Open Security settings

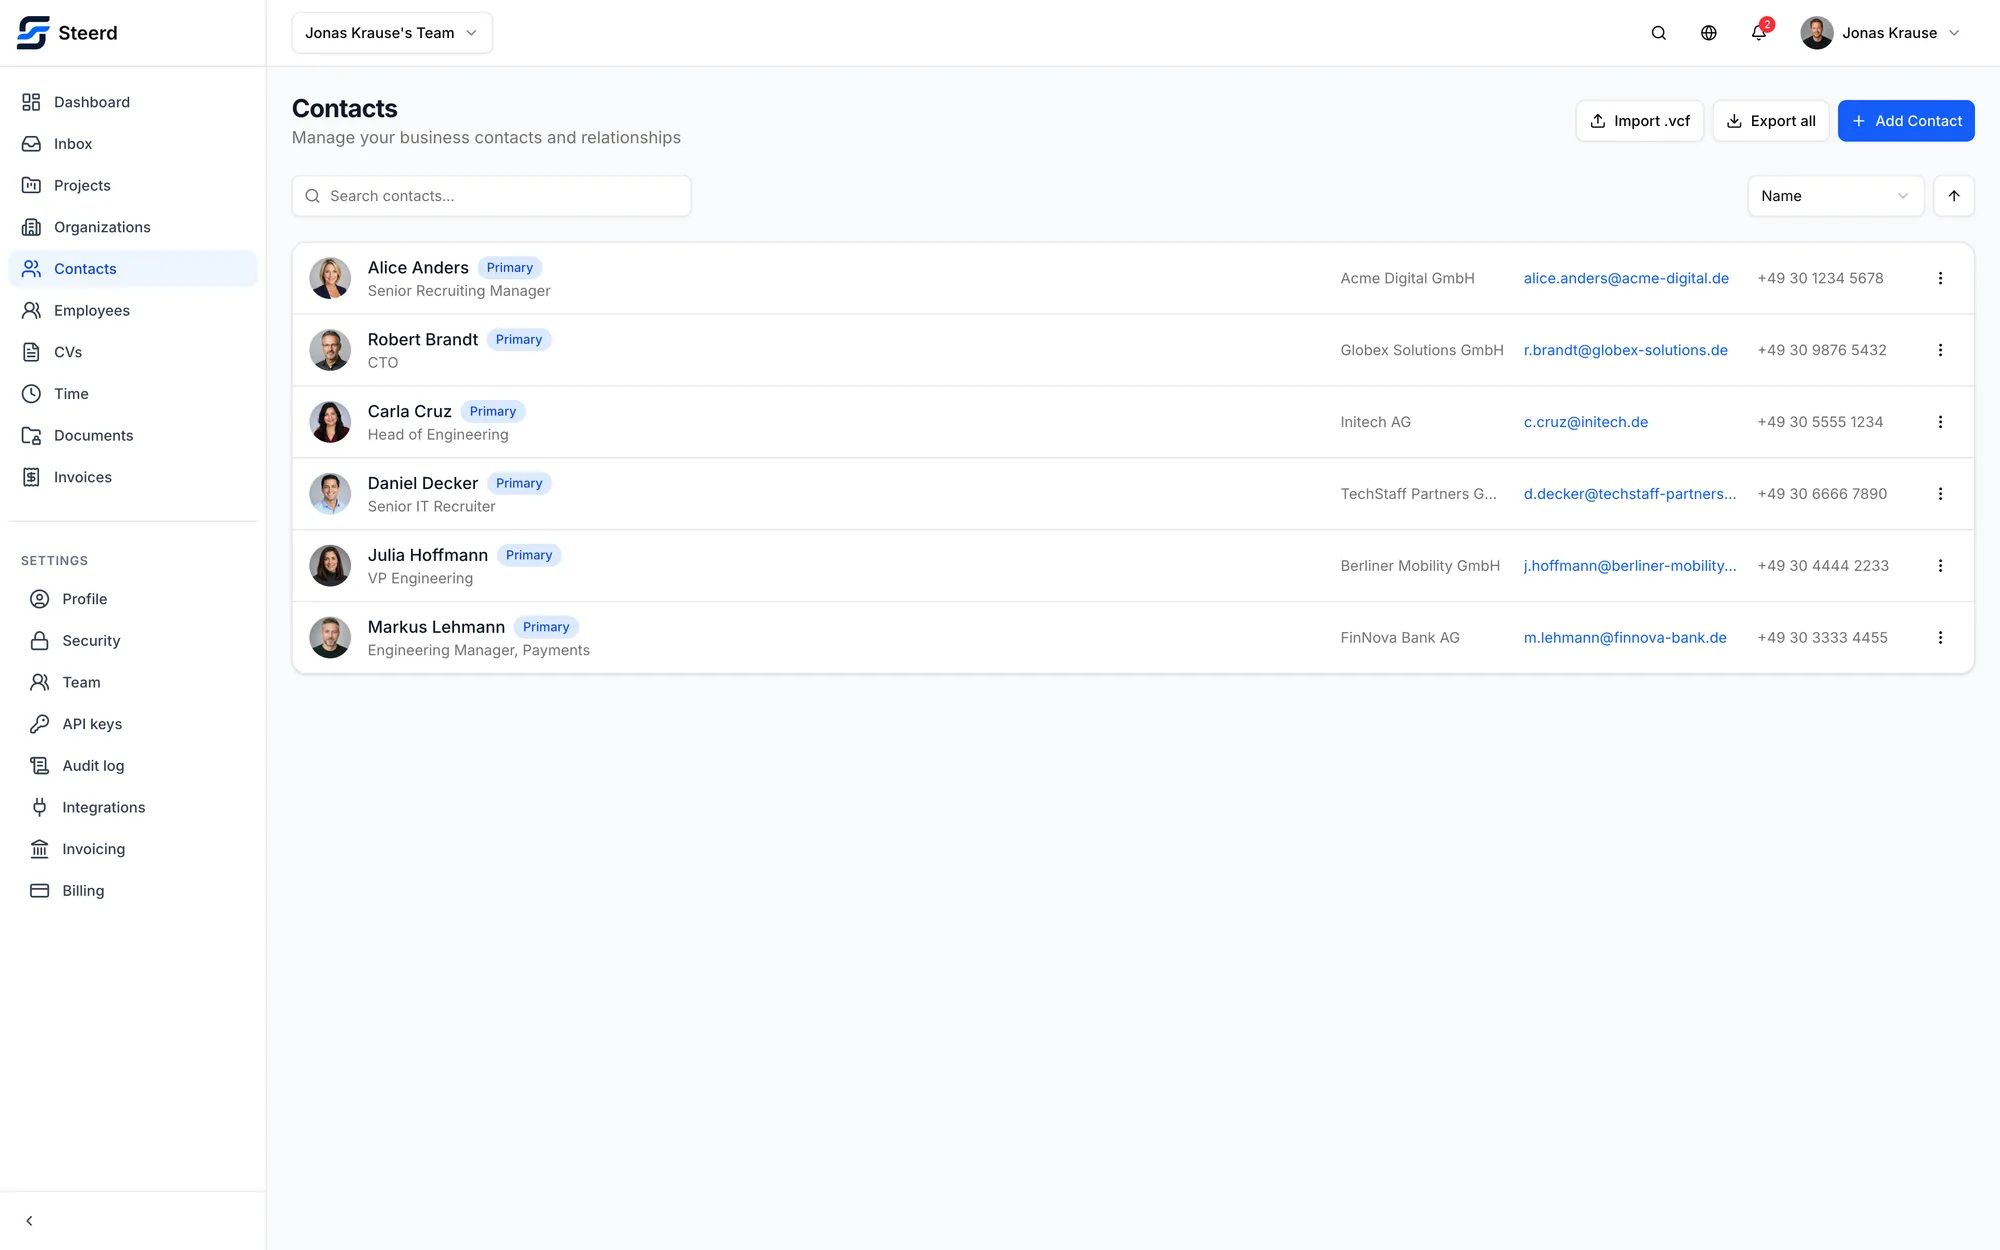pos(137,641)
